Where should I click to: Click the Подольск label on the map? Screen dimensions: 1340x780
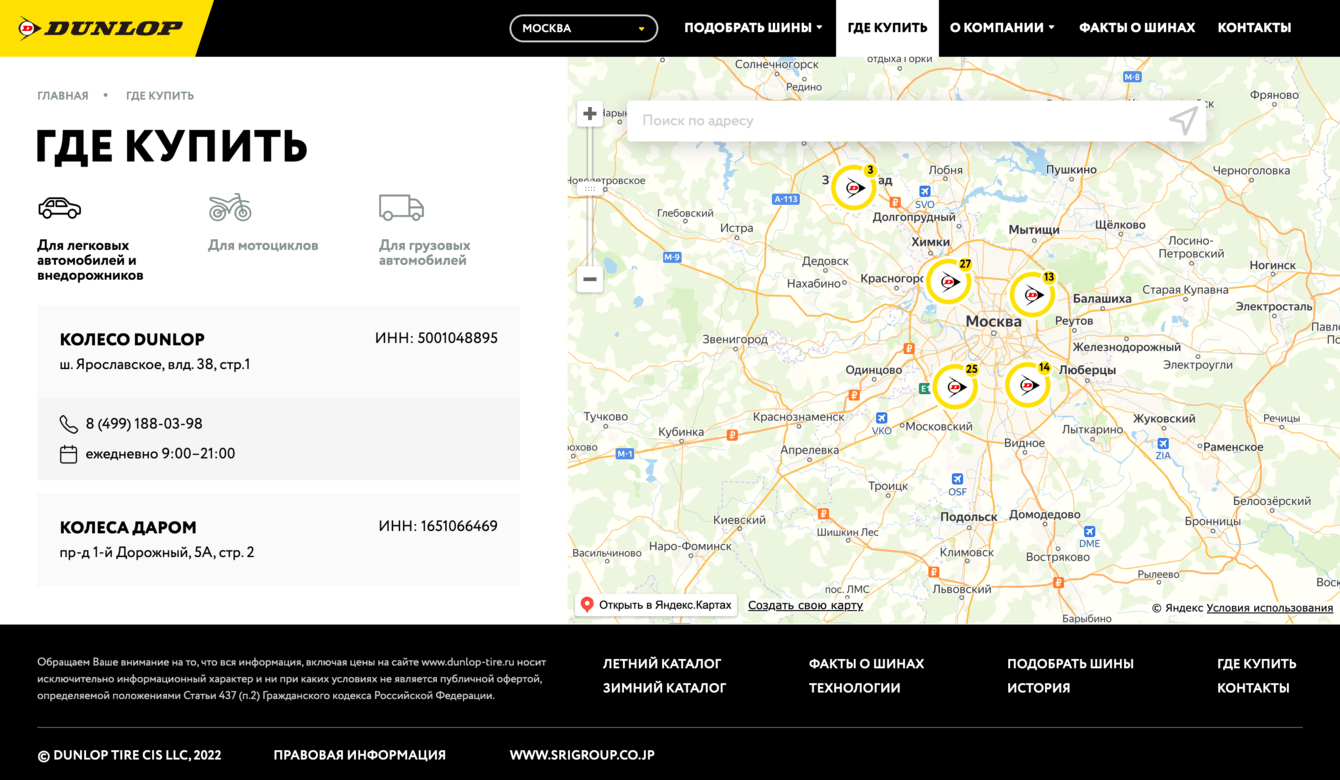pos(969,517)
